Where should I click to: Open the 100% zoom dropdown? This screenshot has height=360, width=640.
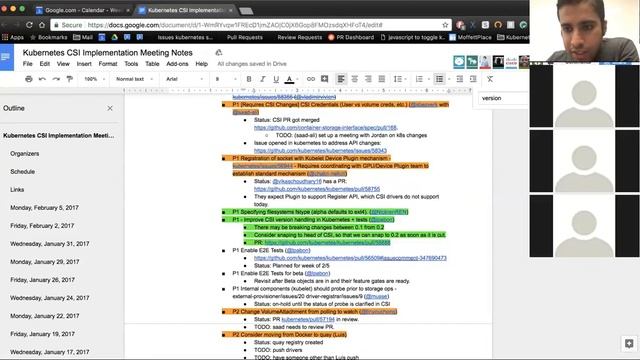[94, 79]
